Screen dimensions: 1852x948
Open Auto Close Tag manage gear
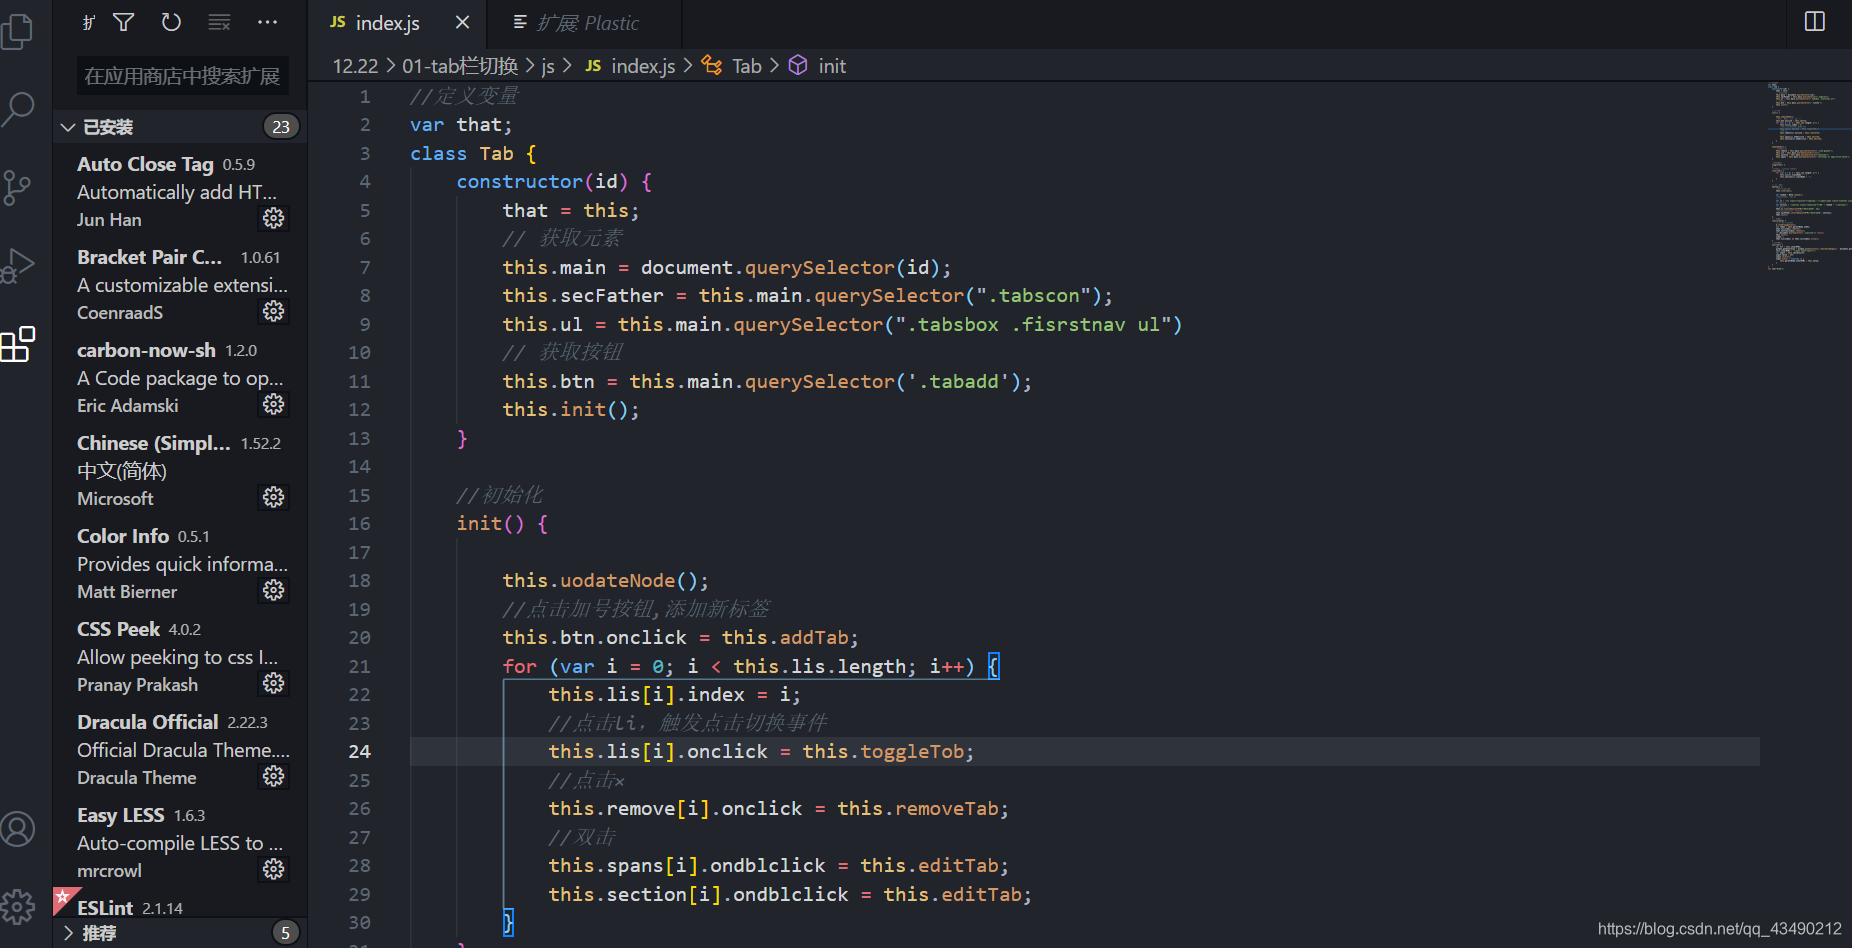point(273,219)
